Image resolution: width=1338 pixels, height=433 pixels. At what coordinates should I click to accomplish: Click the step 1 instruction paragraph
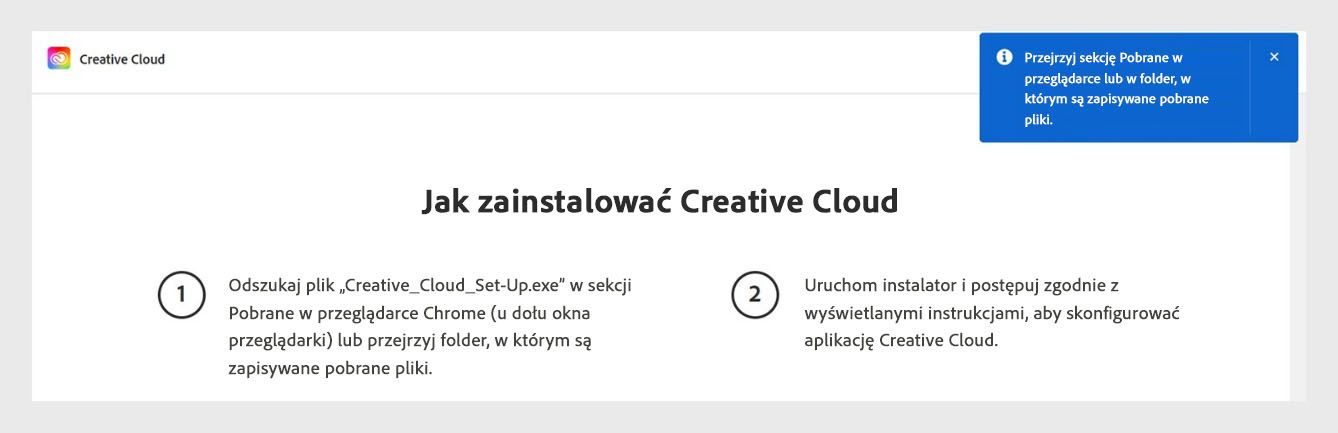click(x=430, y=326)
